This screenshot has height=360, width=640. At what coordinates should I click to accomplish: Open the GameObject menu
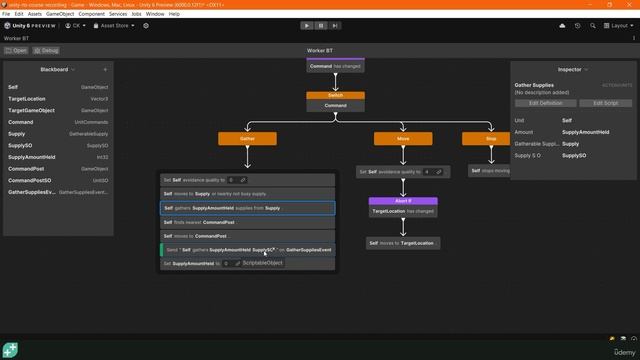60,14
